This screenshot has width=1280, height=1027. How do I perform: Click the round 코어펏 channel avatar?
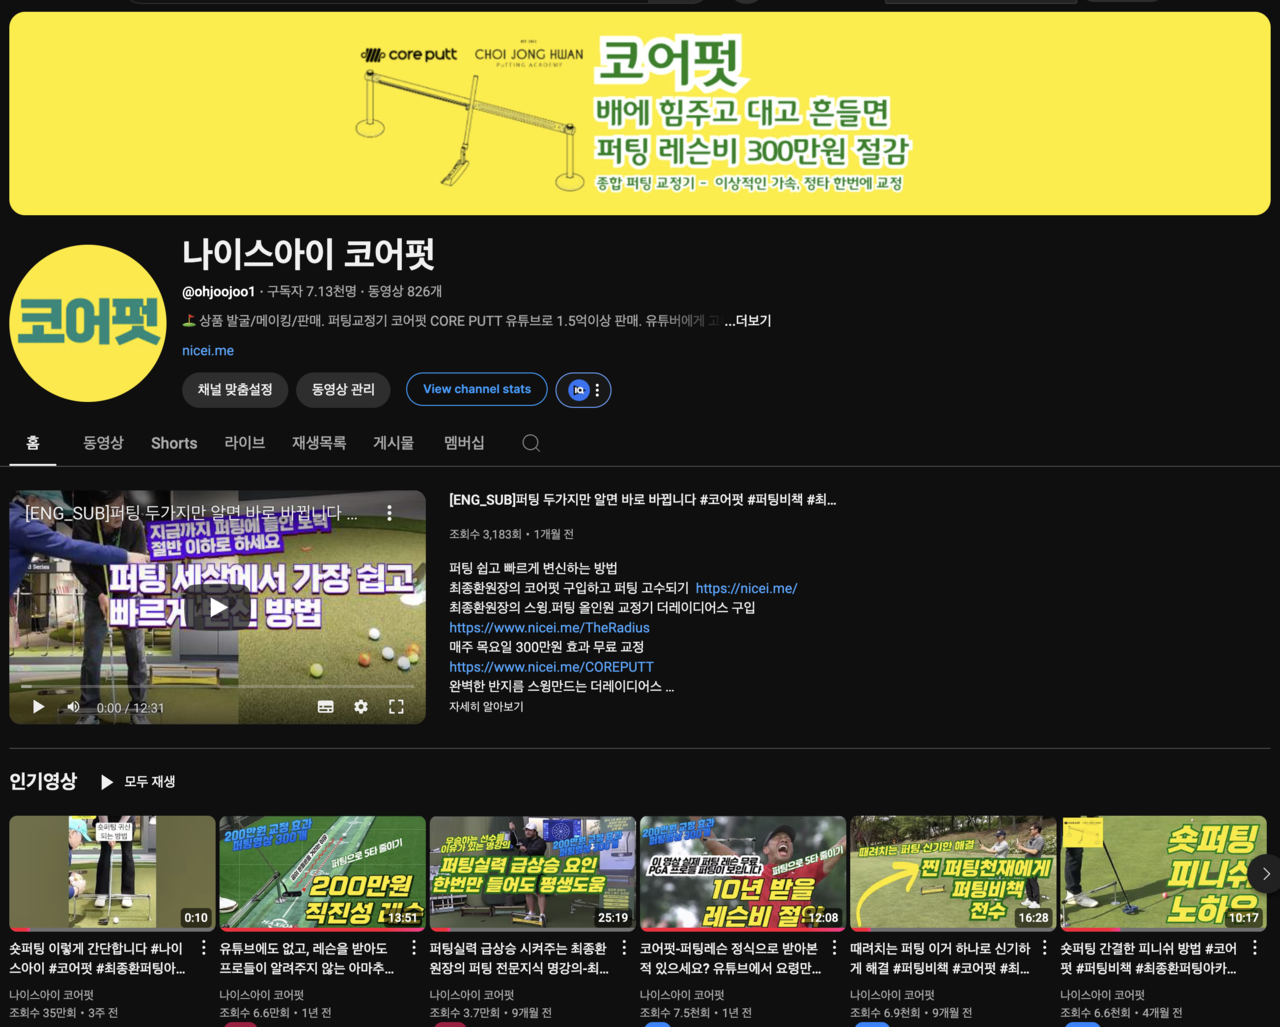(88, 323)
